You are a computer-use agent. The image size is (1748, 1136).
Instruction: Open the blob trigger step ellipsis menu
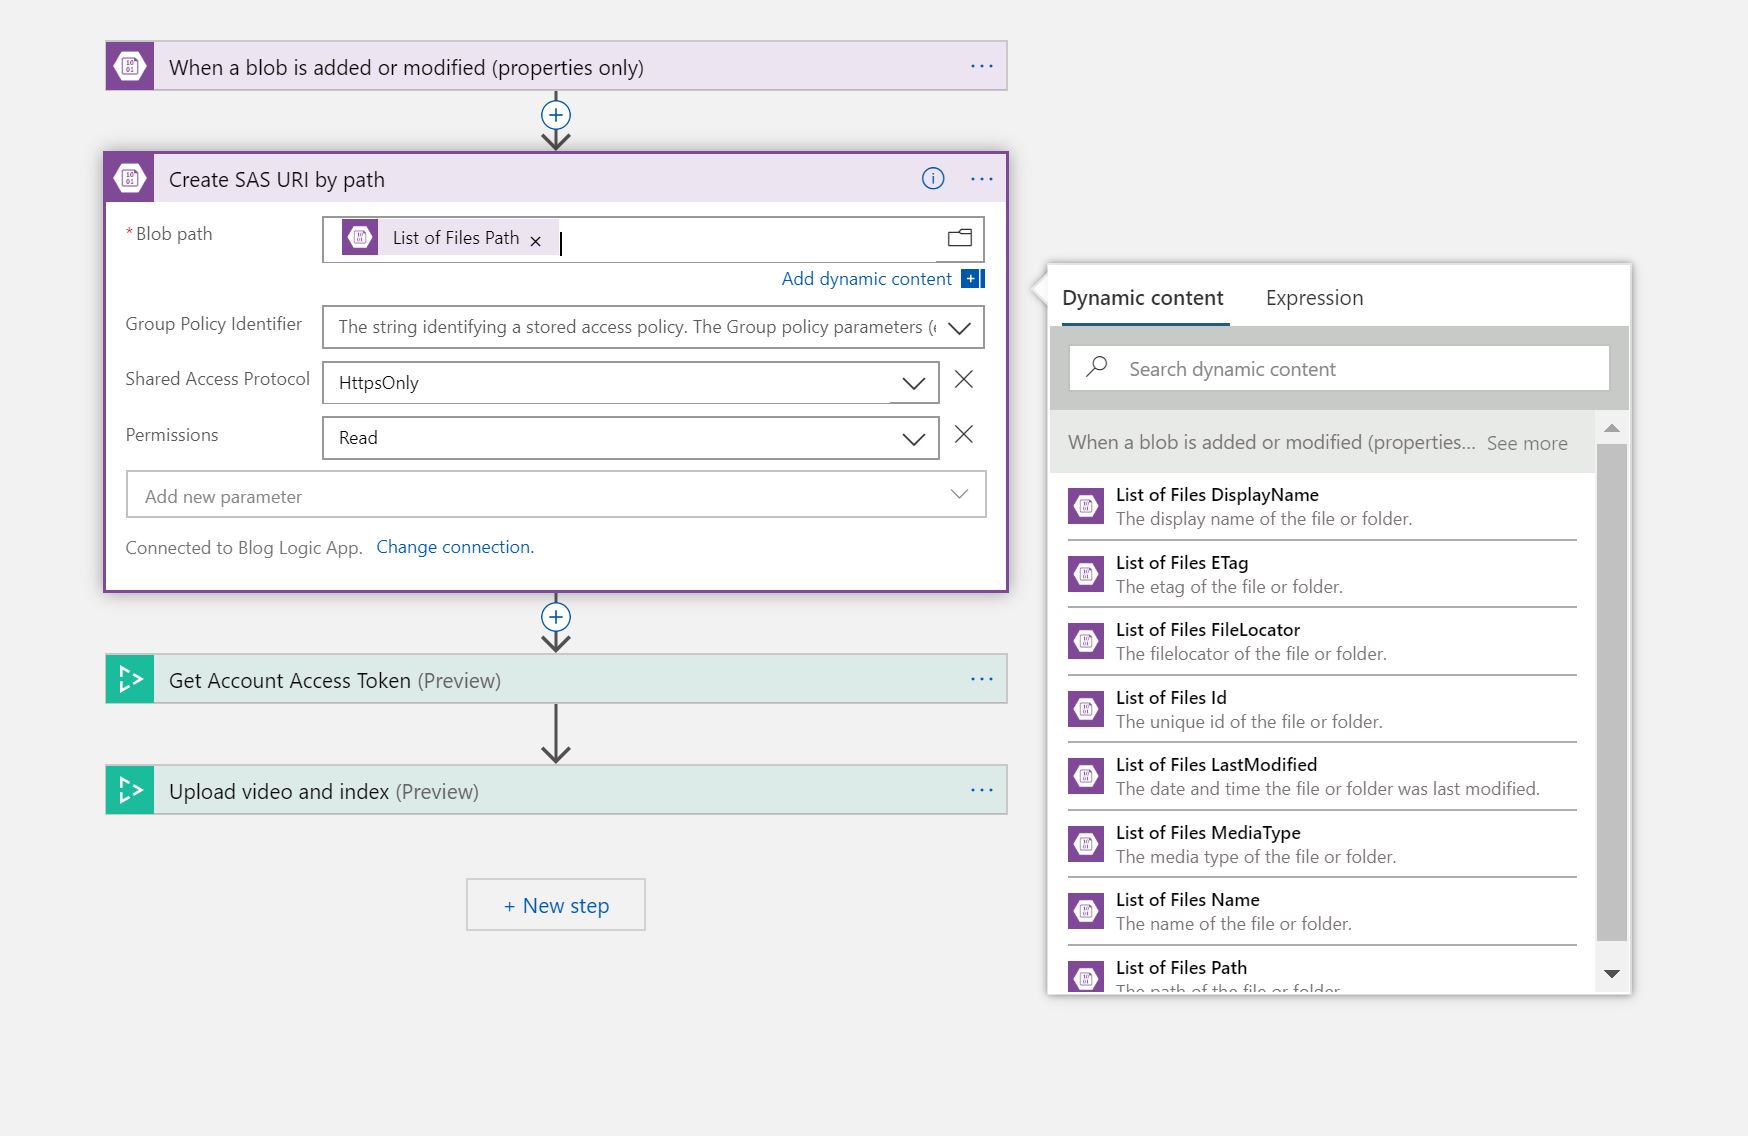click(982, 66)
